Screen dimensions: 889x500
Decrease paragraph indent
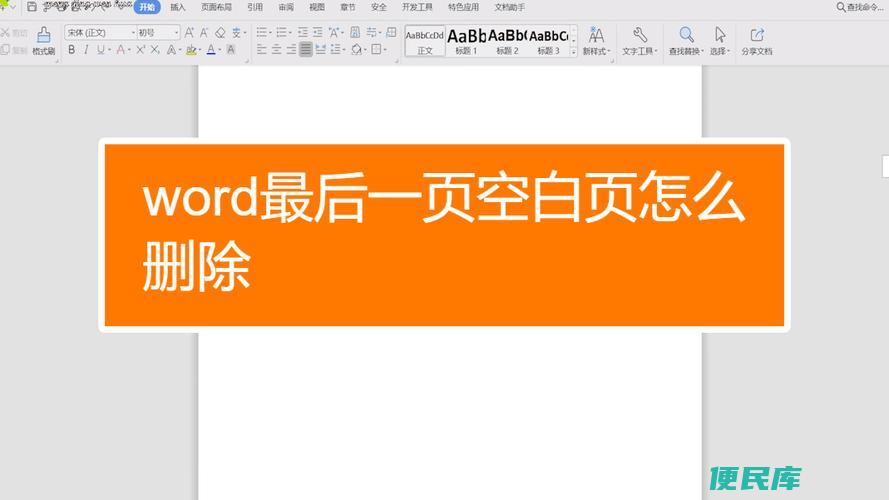[x=303, y=32]
